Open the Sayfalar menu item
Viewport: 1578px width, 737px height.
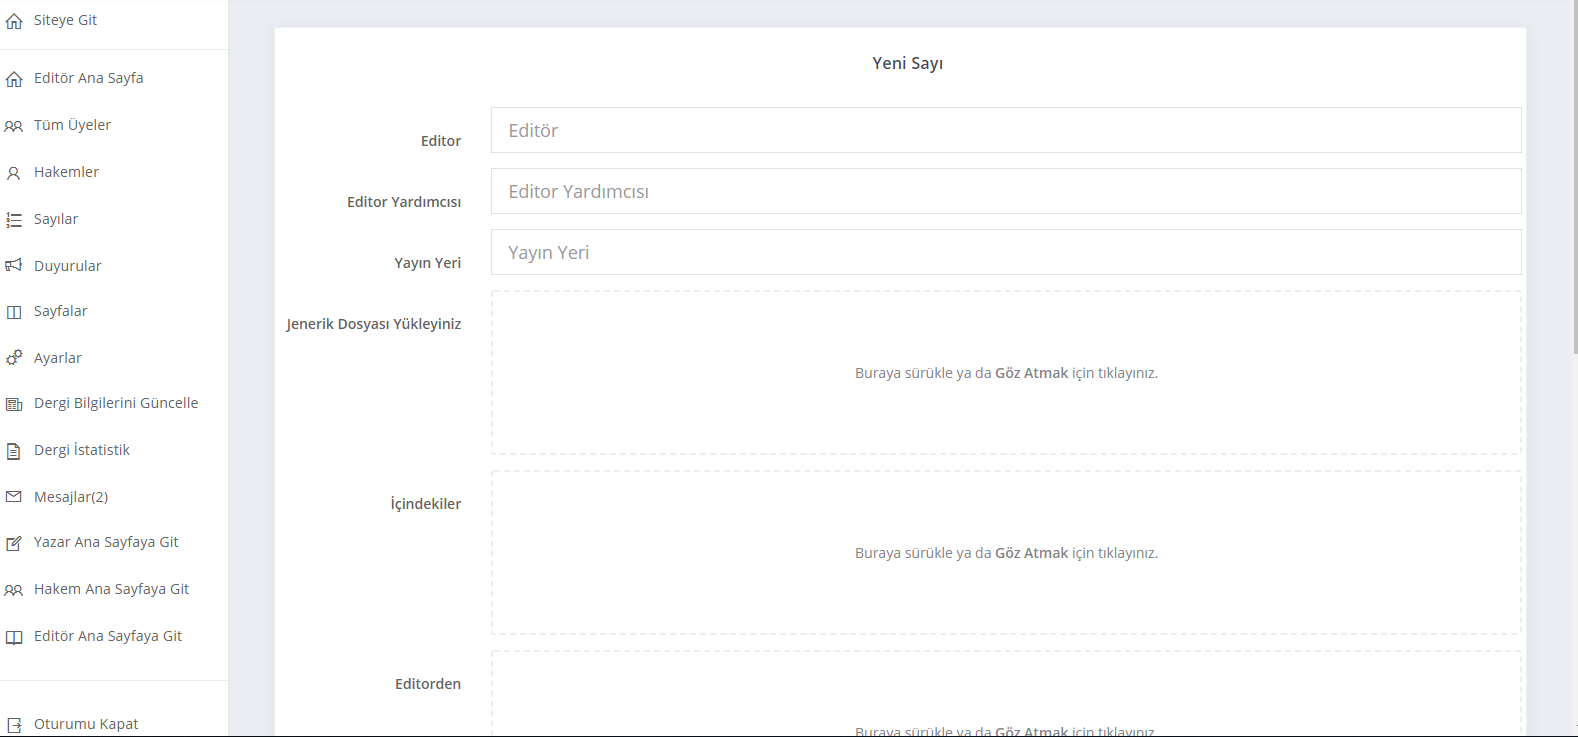tap(60, 311)
